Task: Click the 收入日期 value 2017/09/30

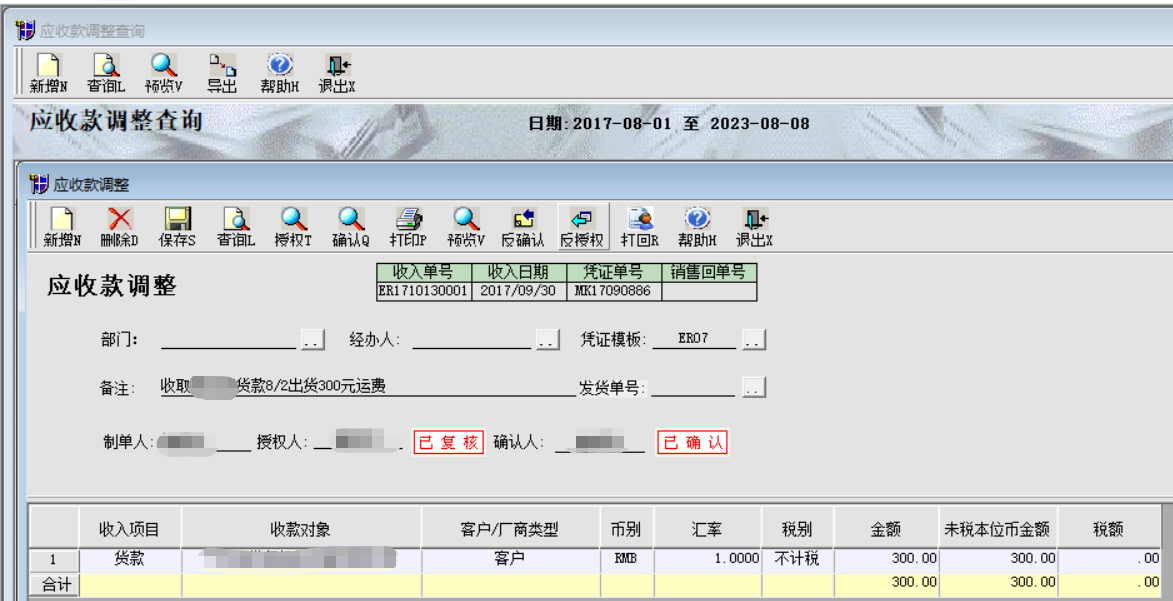Action: [518, 291]
